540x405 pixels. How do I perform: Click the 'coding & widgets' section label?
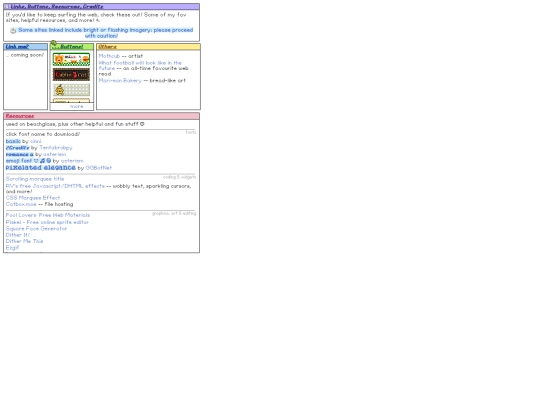tap(179, 177)
